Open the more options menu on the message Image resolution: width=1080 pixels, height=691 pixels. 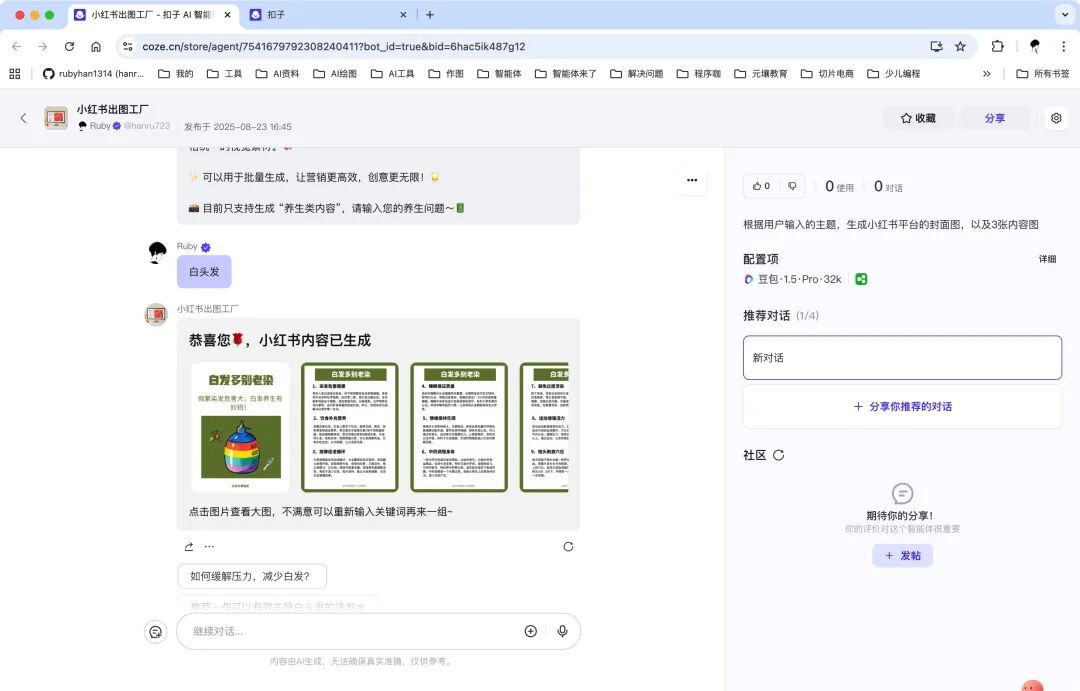pos(692,181)
